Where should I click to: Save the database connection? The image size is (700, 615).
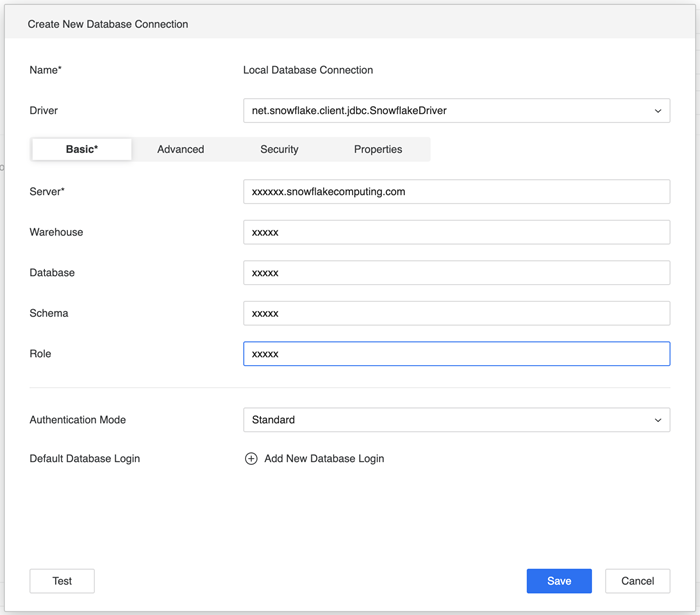pos(559,581)
